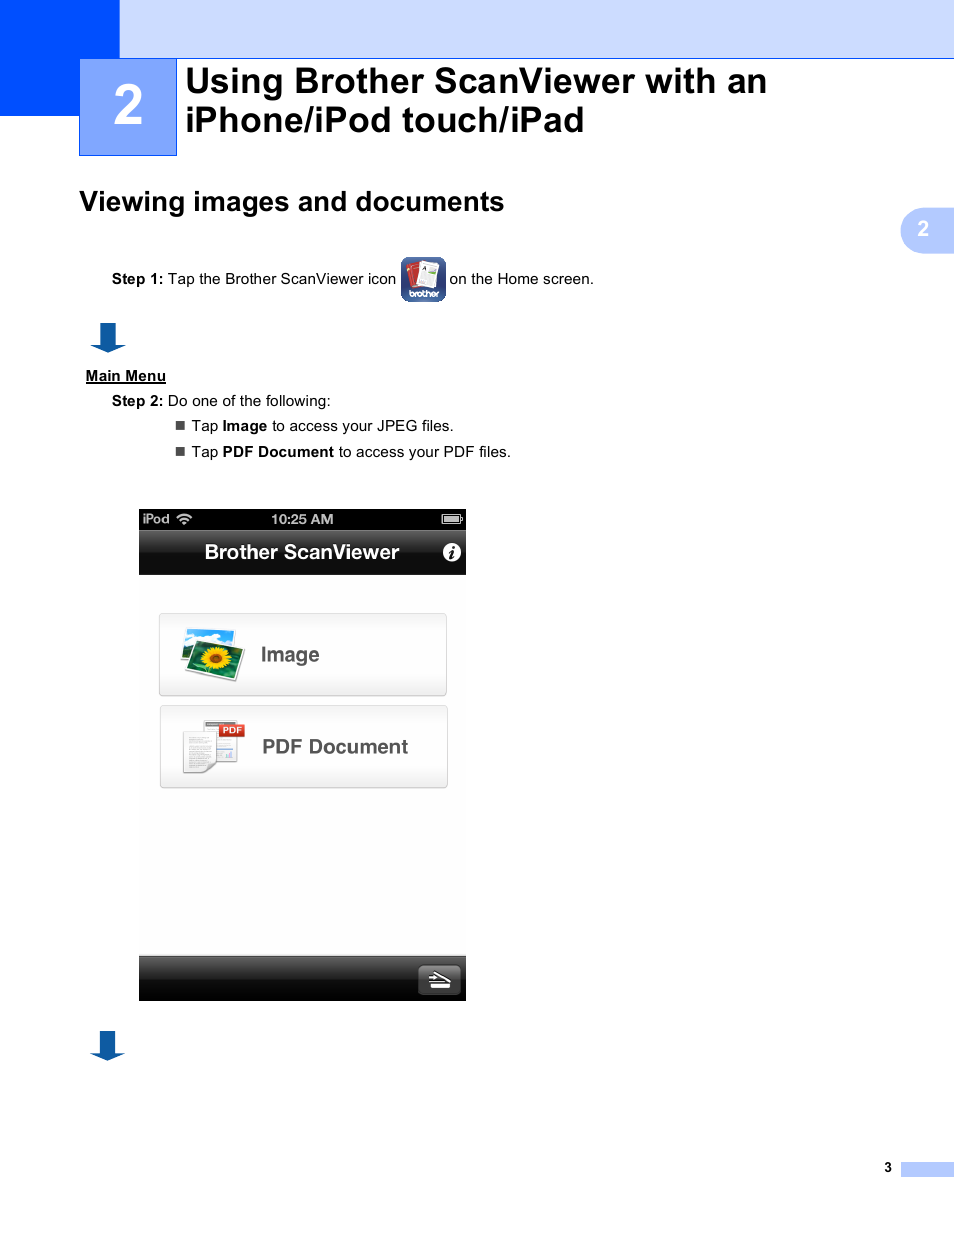Open the Image menu button
Image resolution: width=954 pixels, height=1235 pixels.
[x=303, y=655]
